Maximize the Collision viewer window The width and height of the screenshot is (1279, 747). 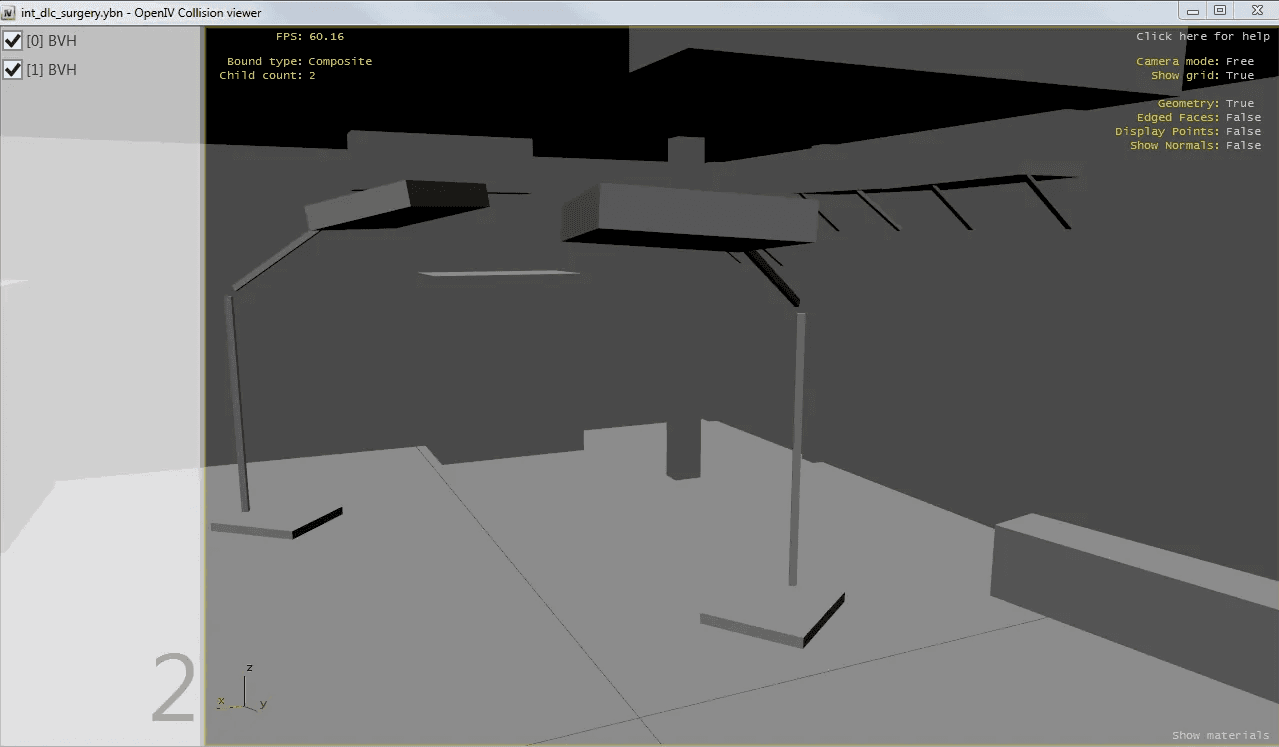[x=1220, y=10]
